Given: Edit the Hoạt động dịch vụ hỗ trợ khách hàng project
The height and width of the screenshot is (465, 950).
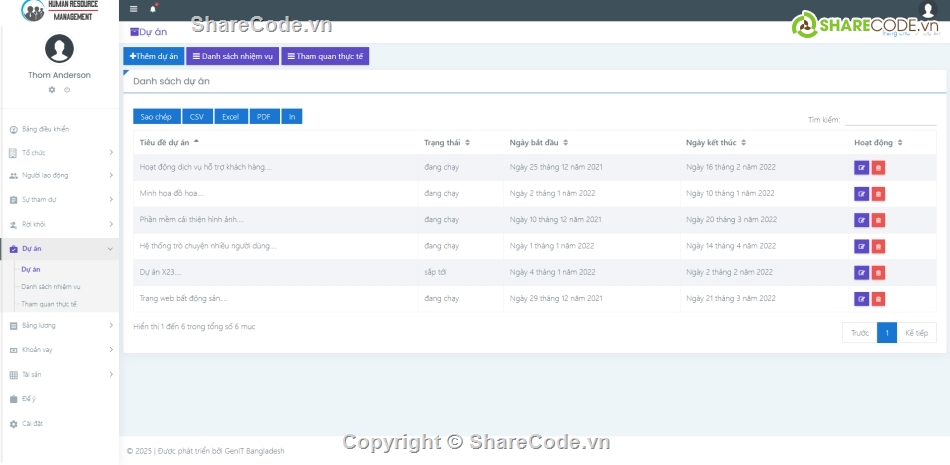Looking at the screenshot, I should coord(862,168).
